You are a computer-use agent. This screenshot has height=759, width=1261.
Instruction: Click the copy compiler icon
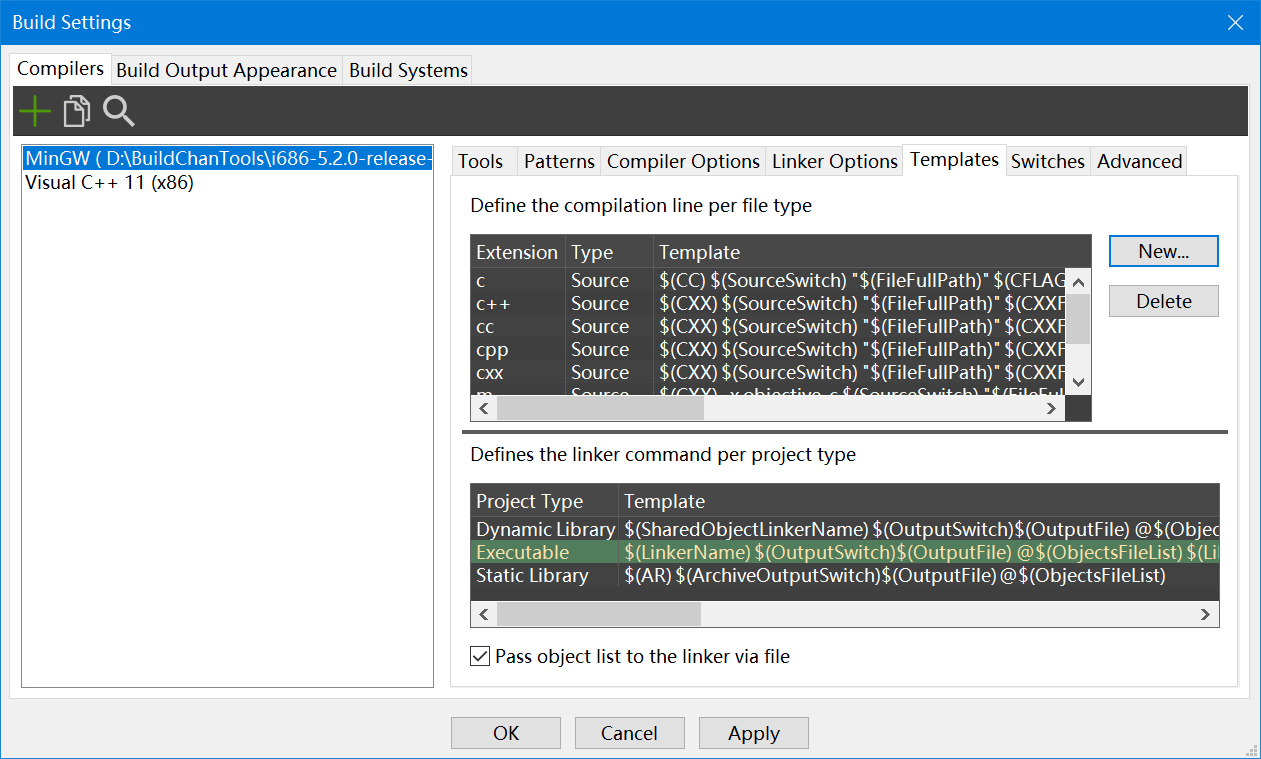(x=76, y=111)
